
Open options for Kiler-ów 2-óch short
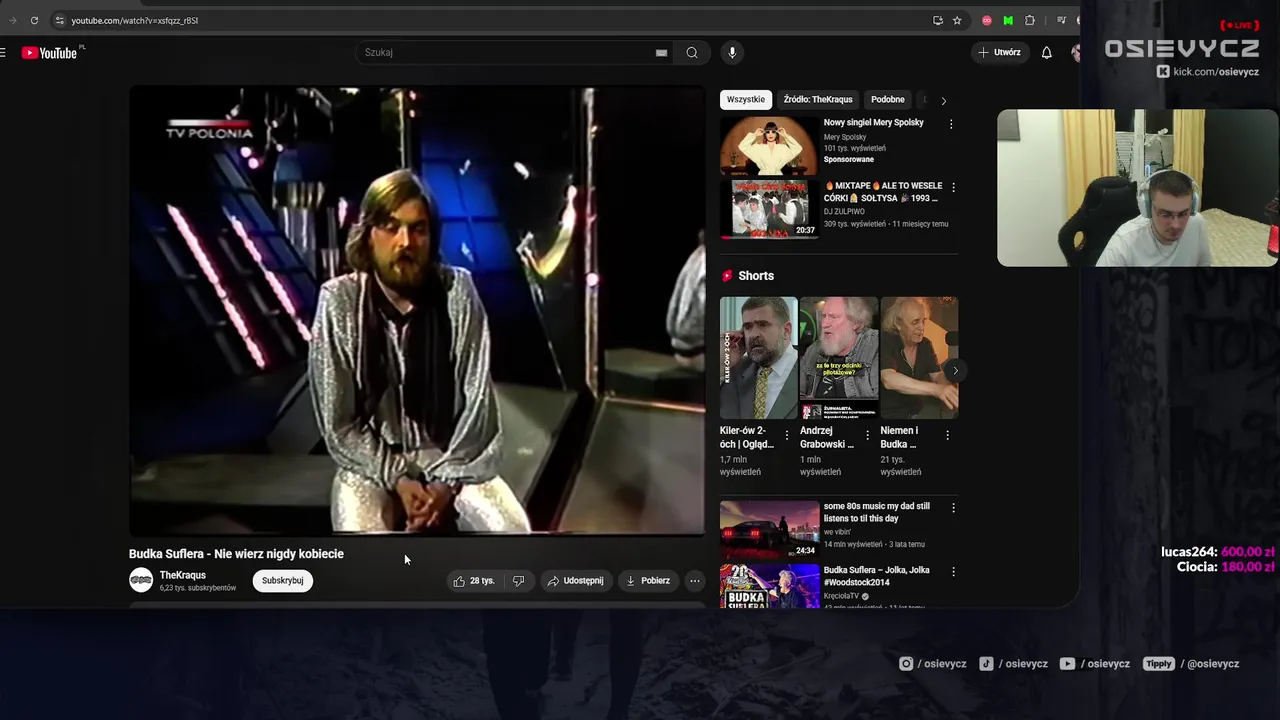pyautogui.click(x=787, y=435)
